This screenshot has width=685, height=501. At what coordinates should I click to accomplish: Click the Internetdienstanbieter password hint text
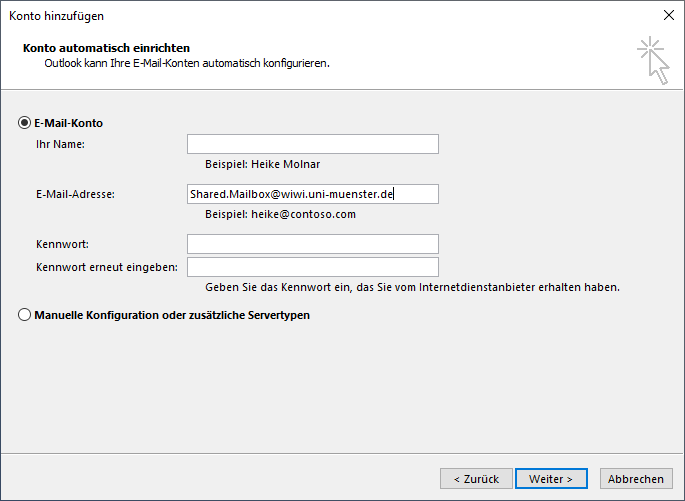pos(412,287)
